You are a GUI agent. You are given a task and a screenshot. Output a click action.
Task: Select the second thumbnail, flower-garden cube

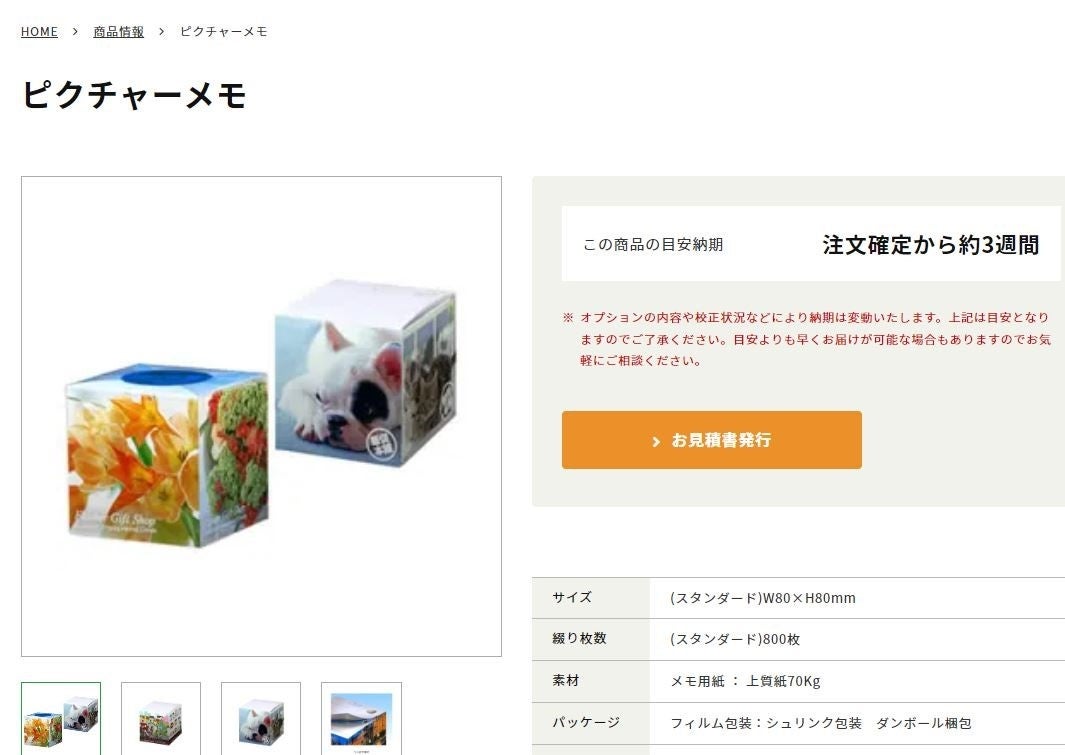[161, 719]
